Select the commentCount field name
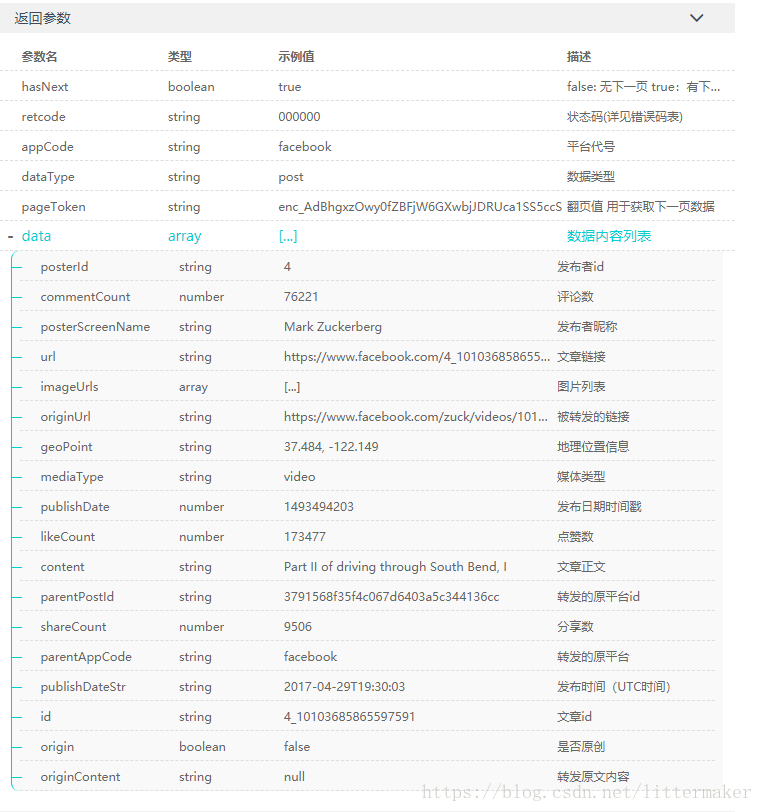Viewport: 763px width, 812px height. (85, 297)
